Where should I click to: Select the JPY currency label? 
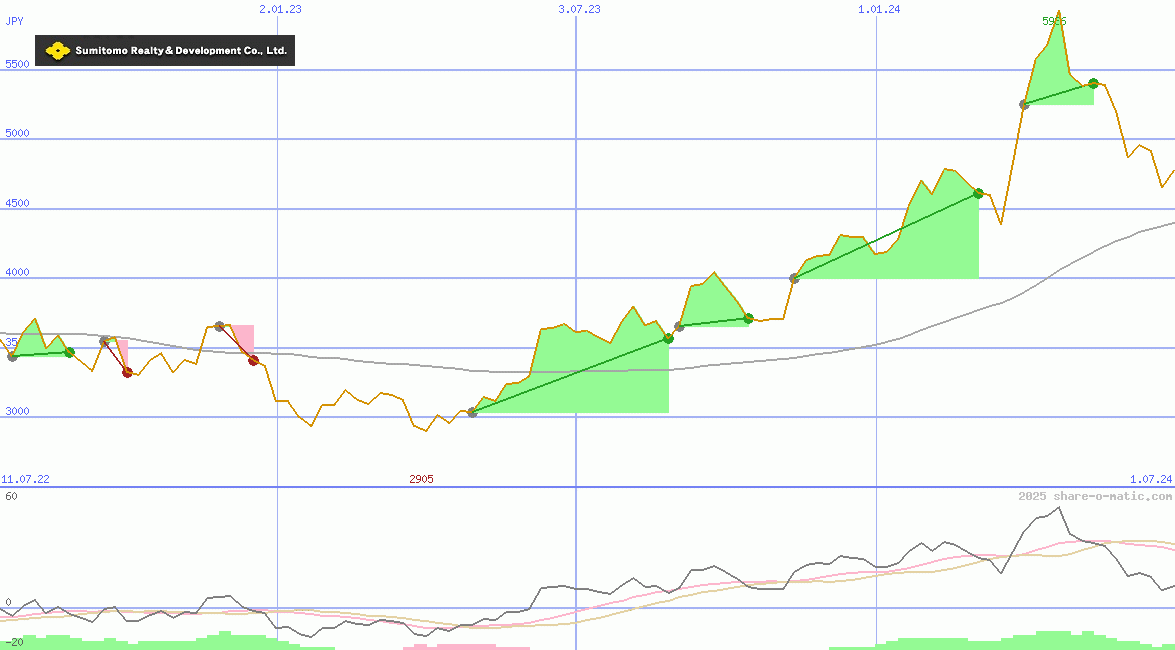(x=14, y=21)
